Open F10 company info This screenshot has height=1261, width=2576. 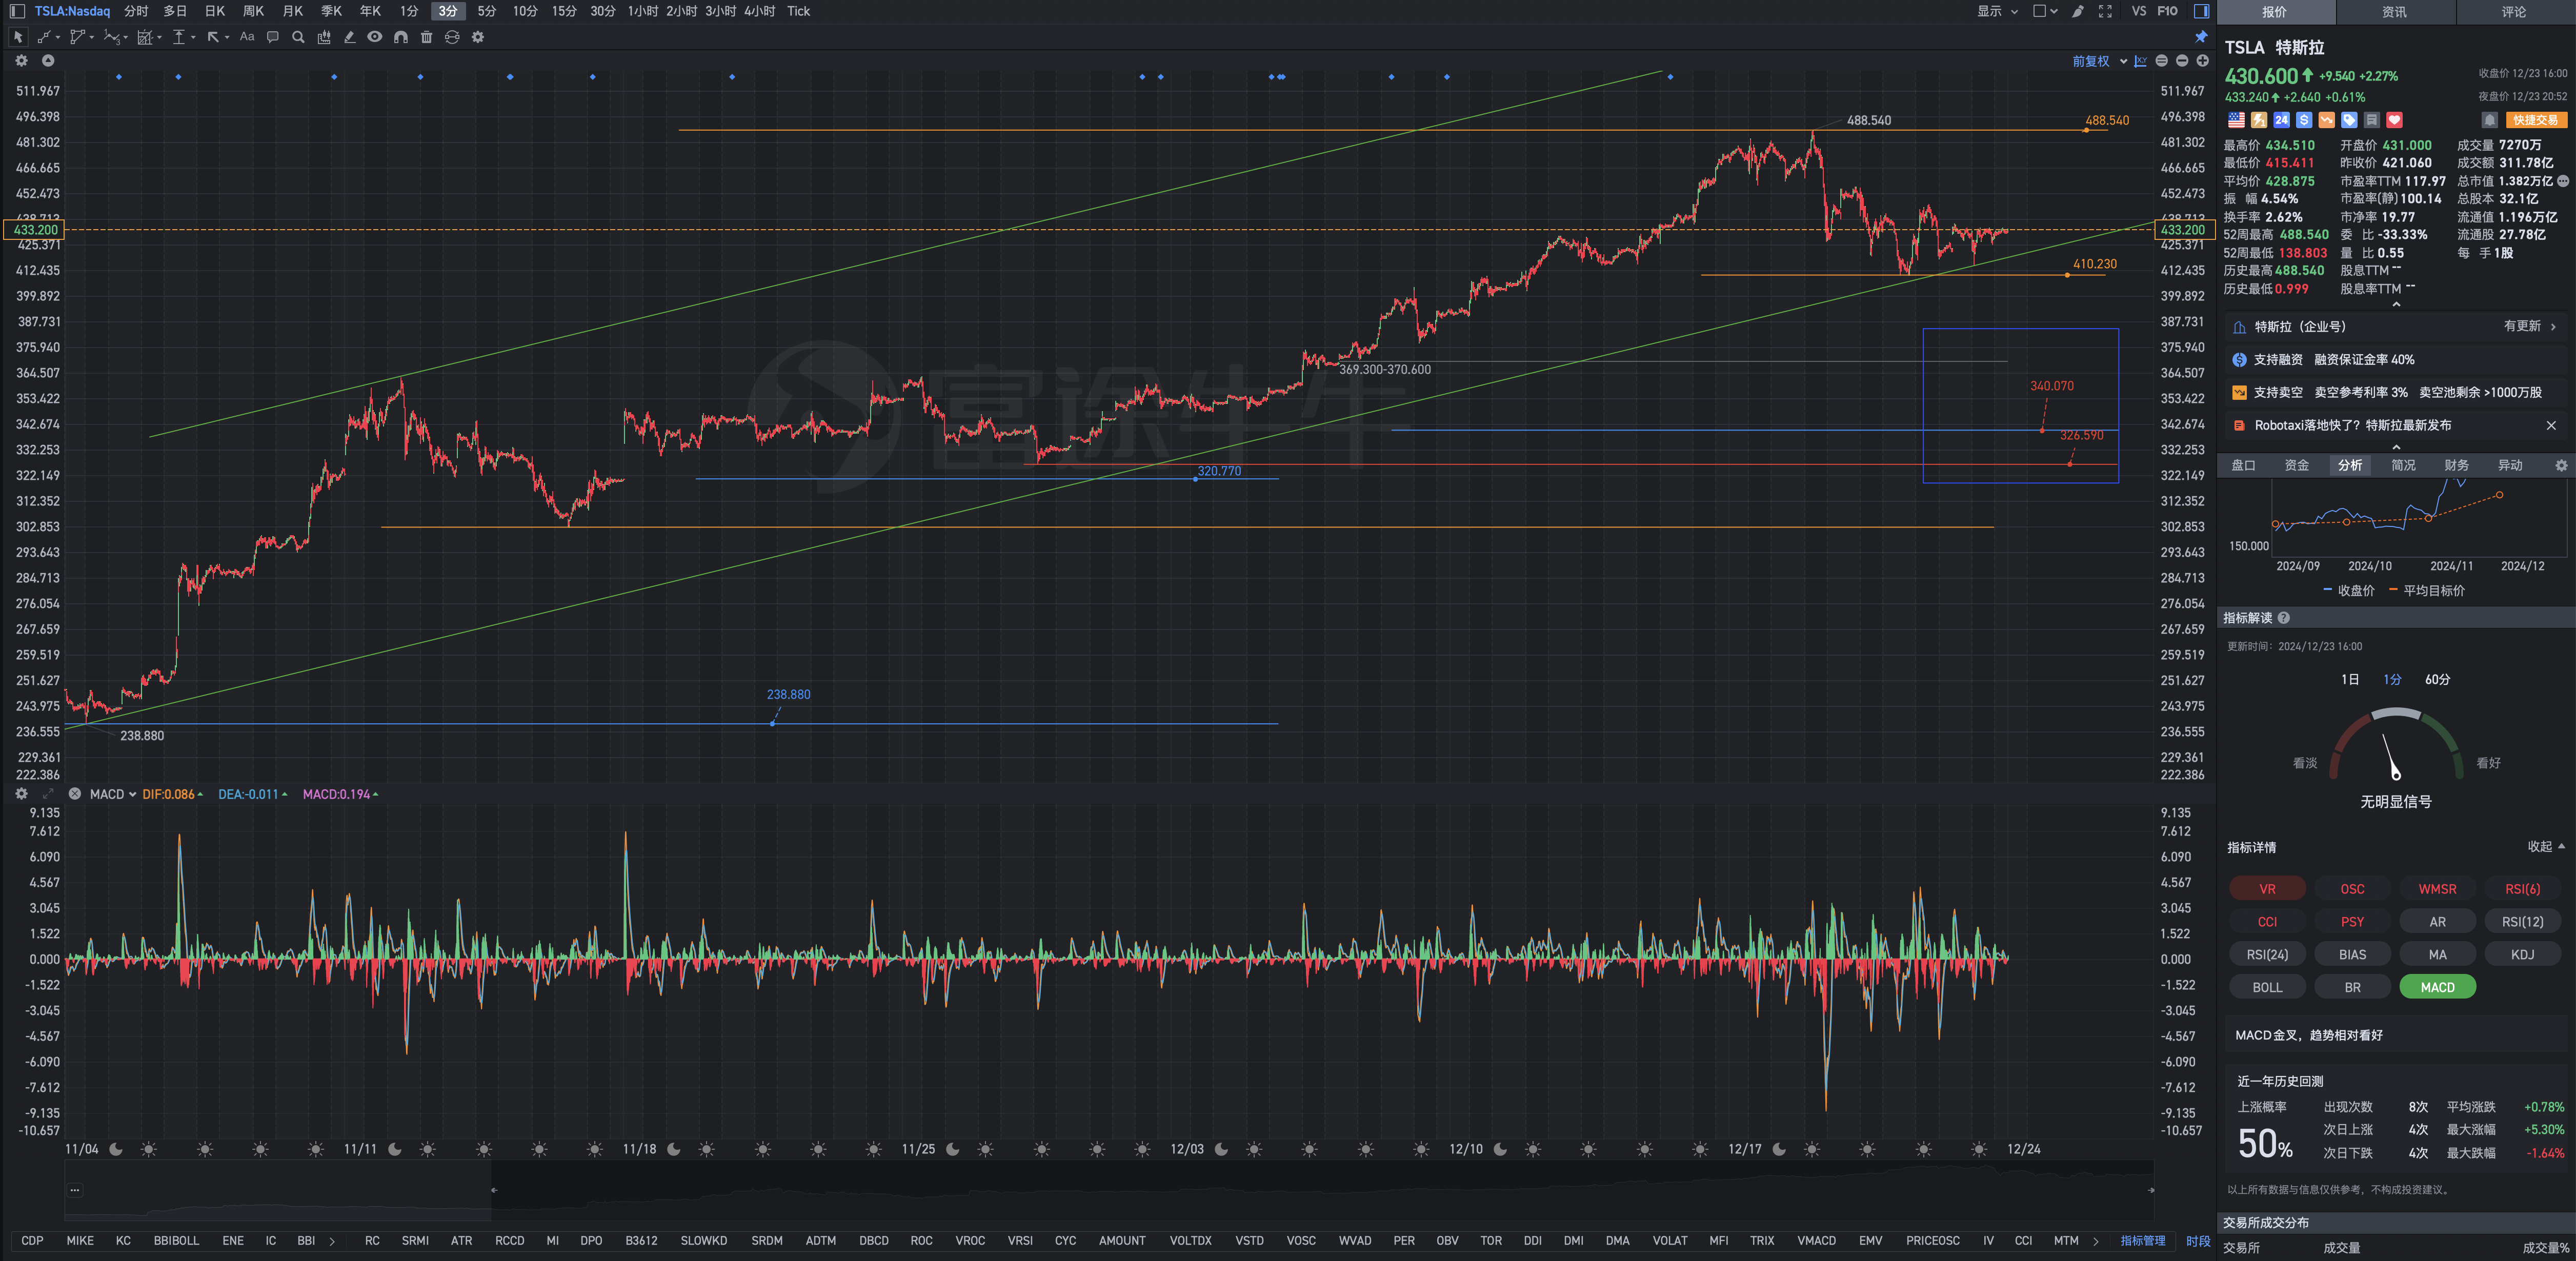point(2167,11)
